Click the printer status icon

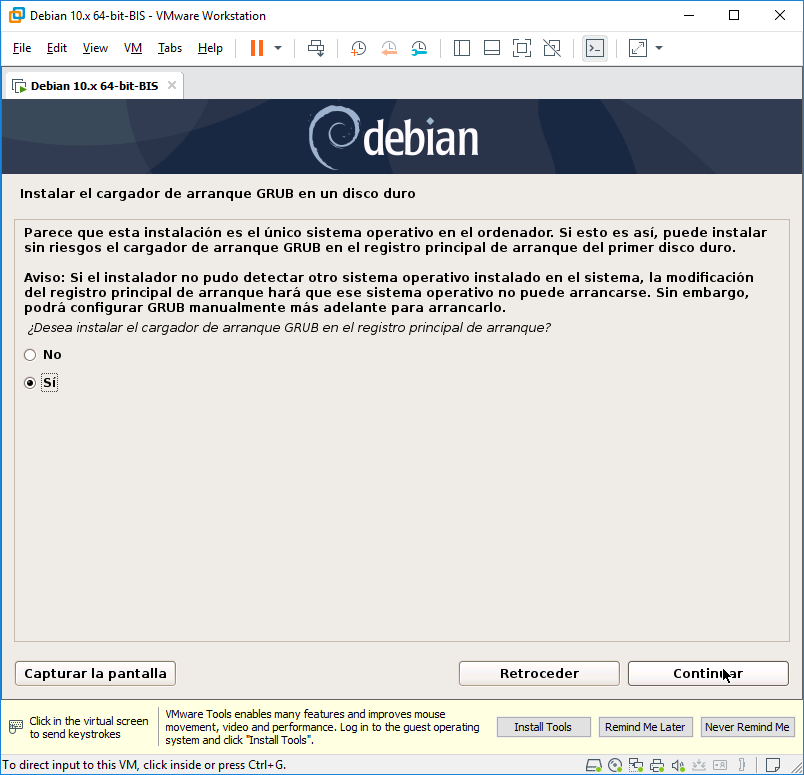tap(657, 765)
